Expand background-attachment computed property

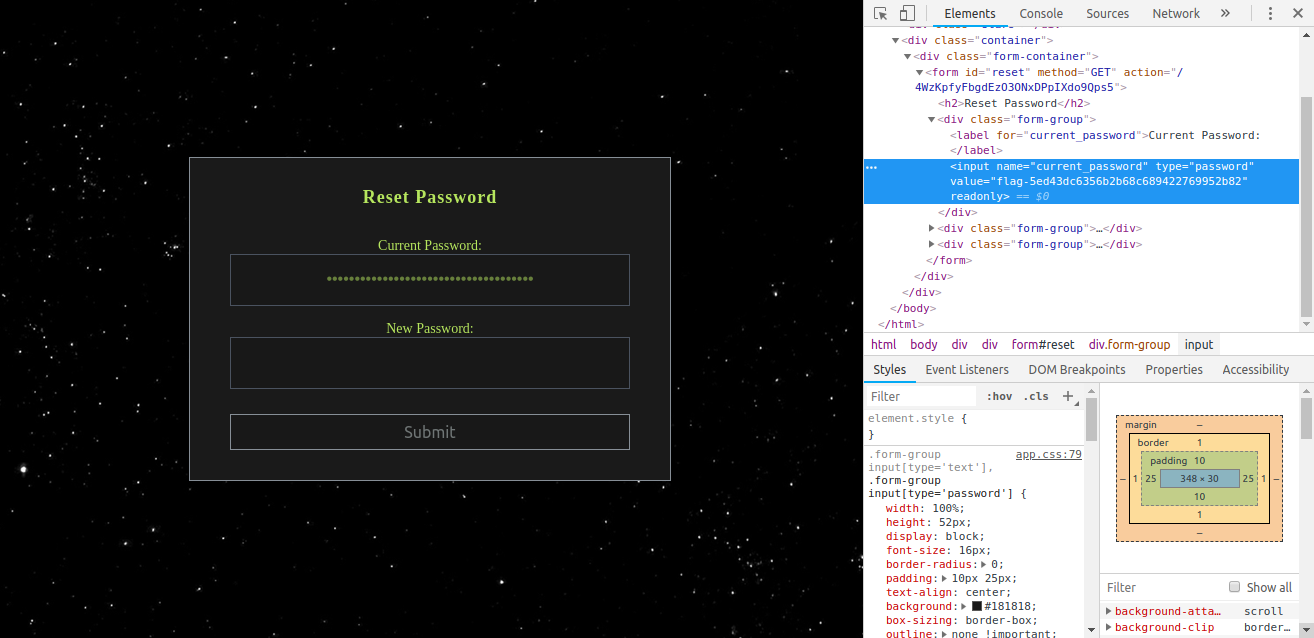(x=1108, y=611)
